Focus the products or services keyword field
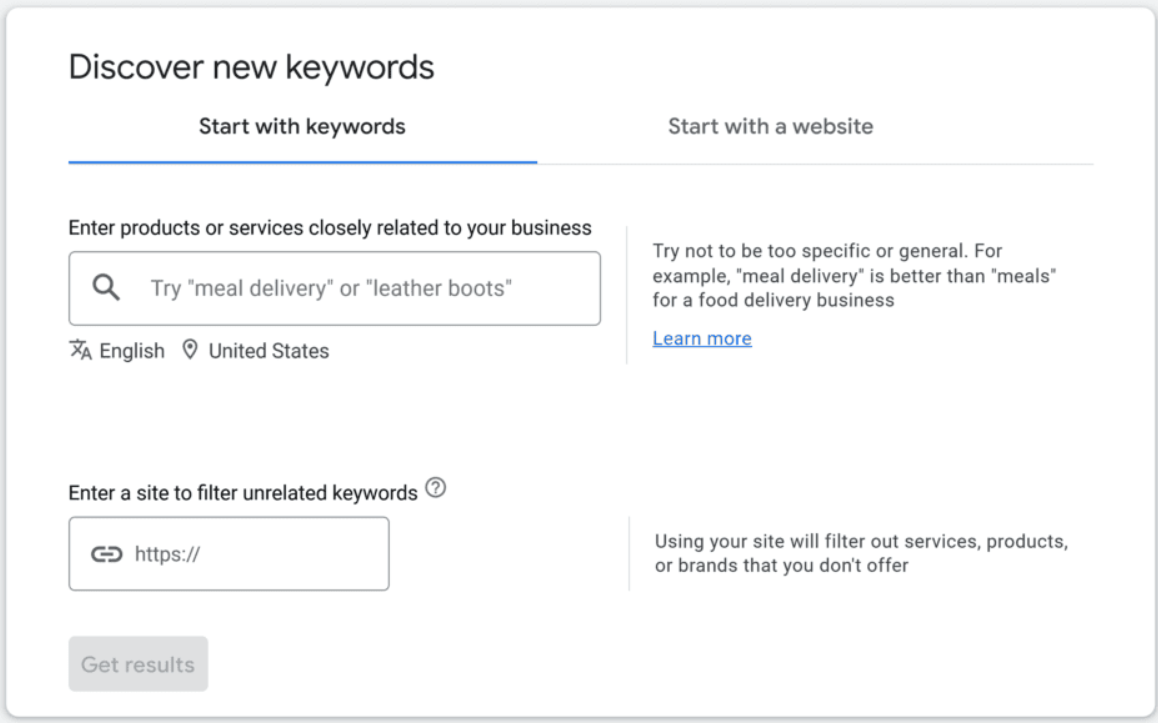This screenshot has width=1158, height=723. 370,288
